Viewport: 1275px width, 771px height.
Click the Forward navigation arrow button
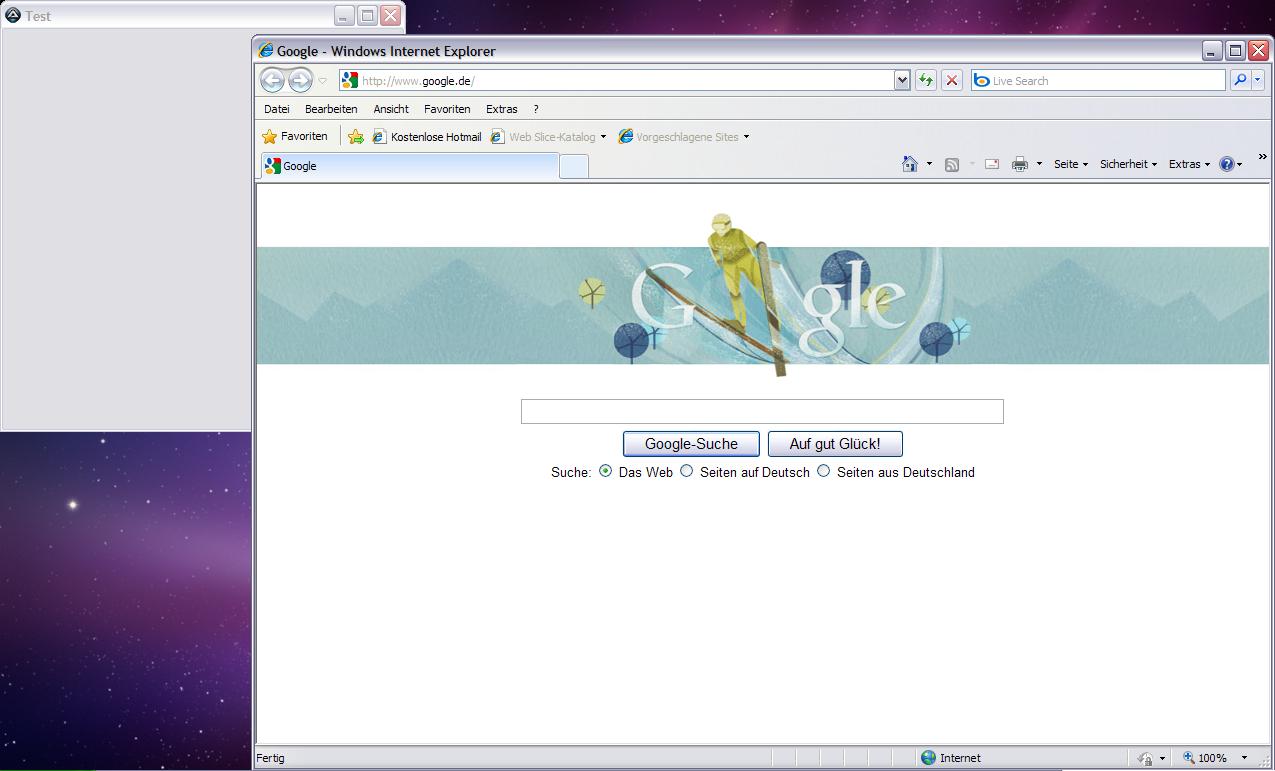300,80
